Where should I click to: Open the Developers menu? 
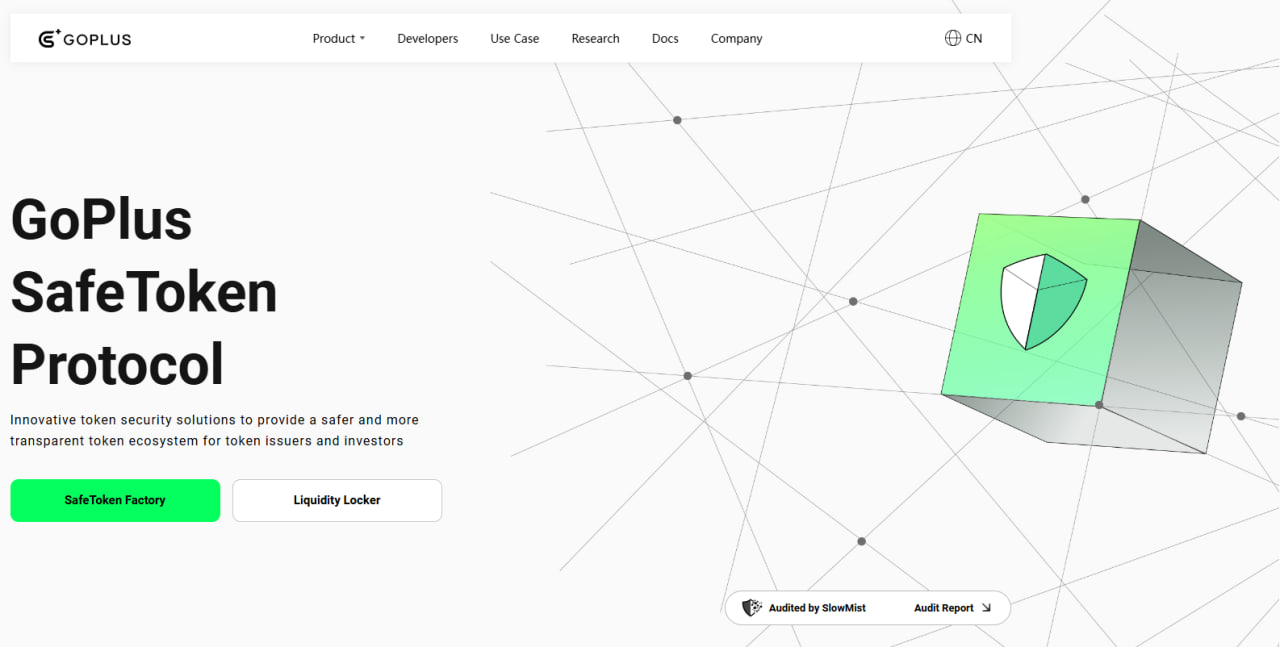(x=428, y=39)
